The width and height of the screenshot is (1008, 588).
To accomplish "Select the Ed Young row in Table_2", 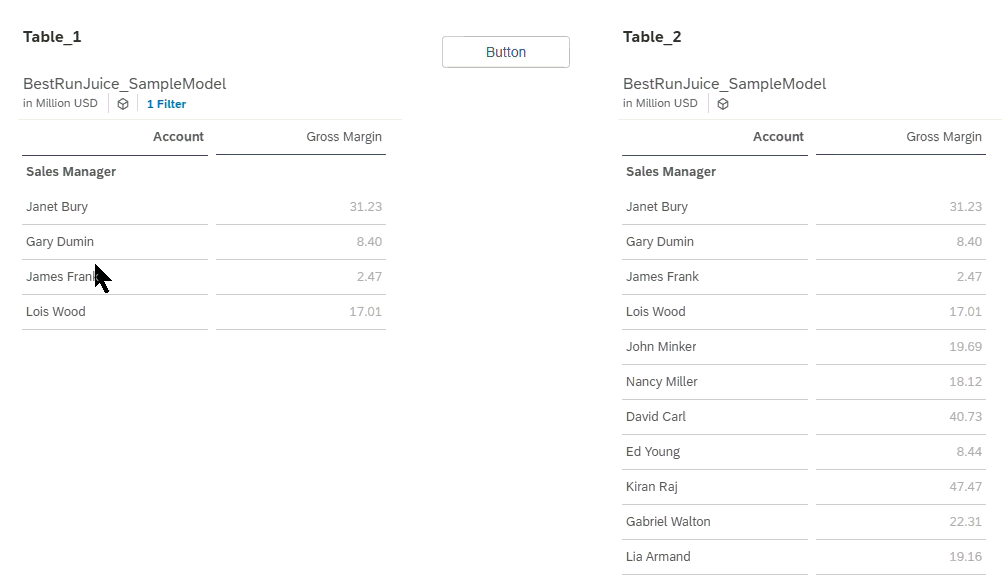I will [x=652, y=451].
